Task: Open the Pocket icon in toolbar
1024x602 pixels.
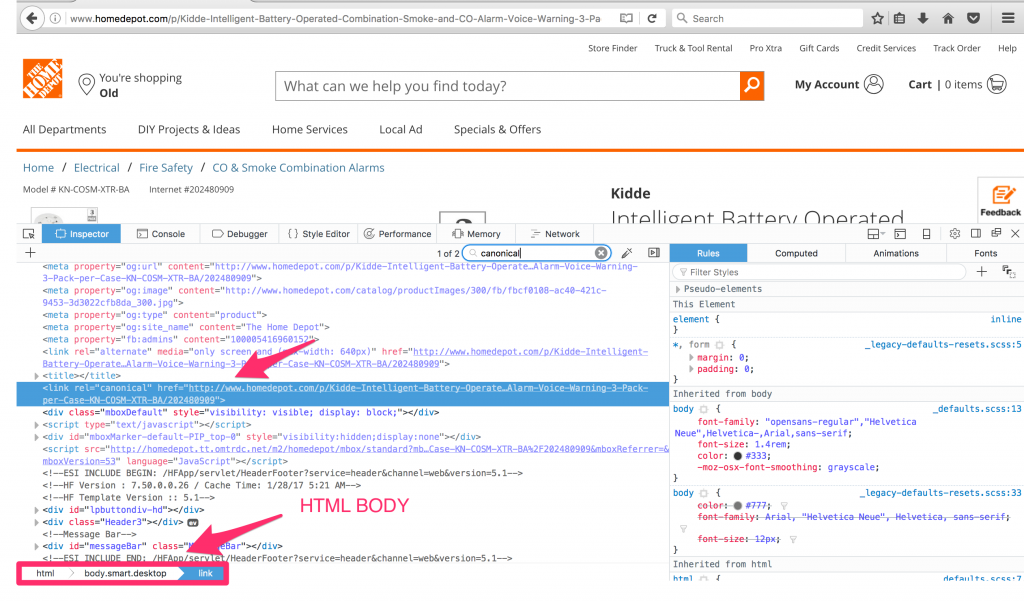Action: 973,18
